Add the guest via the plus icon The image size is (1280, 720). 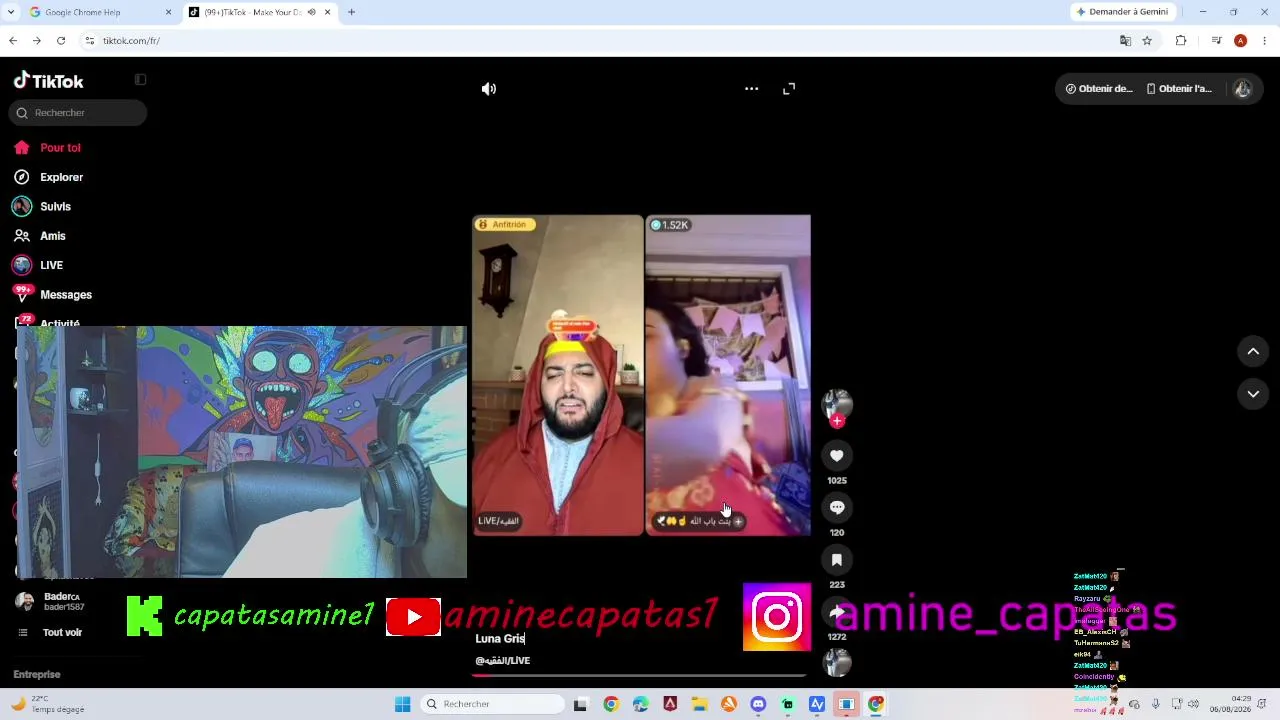tap(738, 521)
